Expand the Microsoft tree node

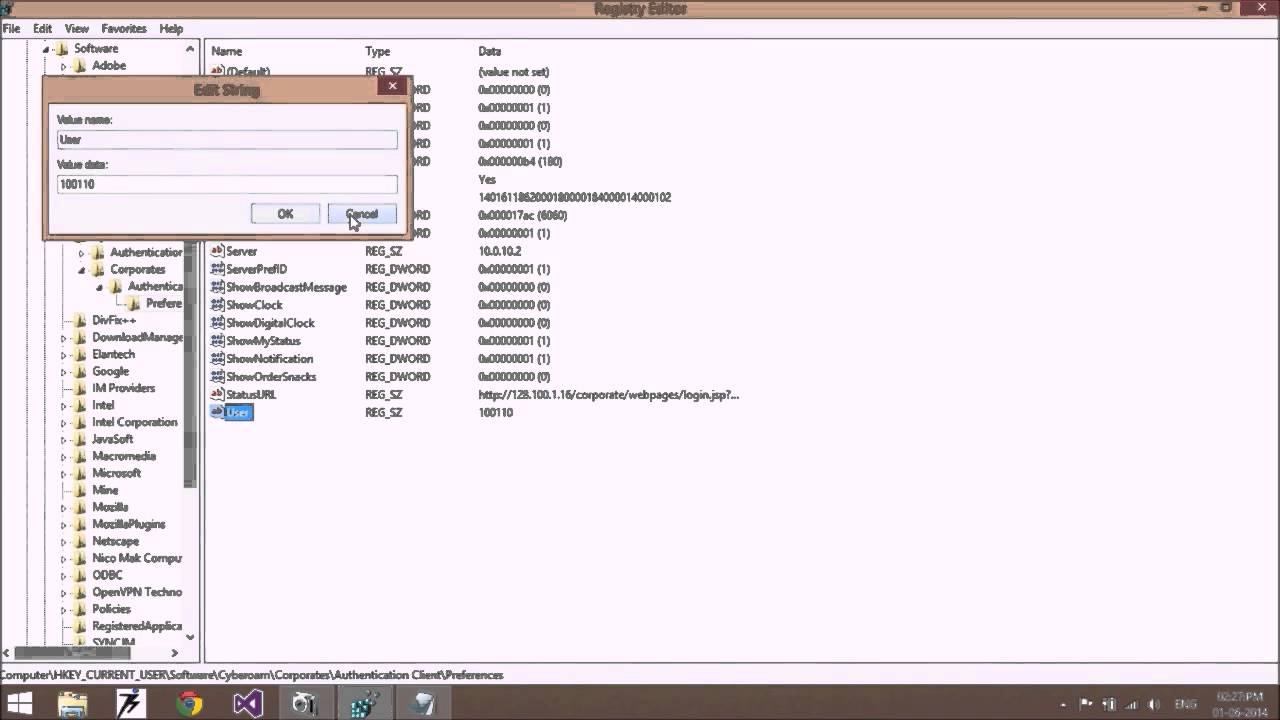click(63, 474)
